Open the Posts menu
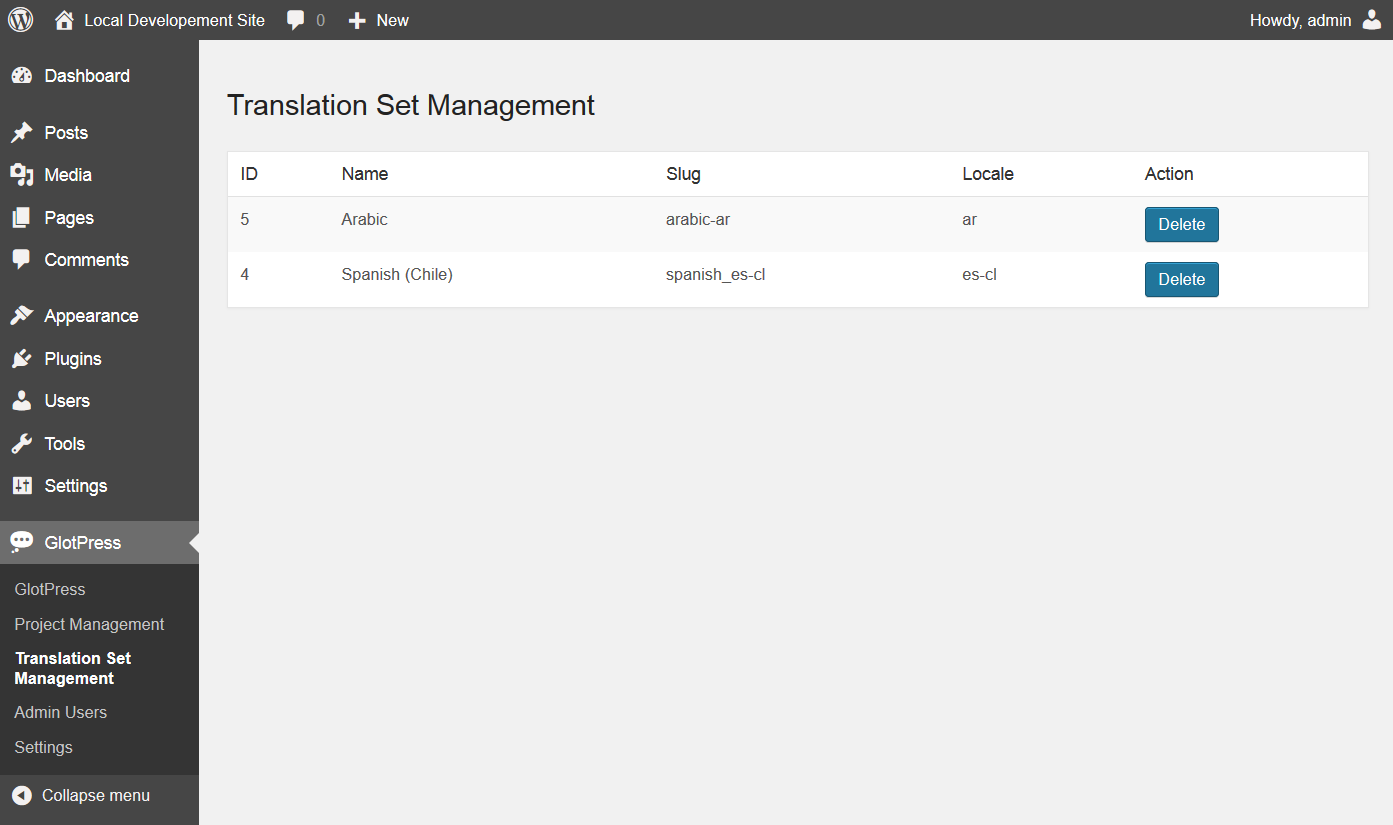 66,133
